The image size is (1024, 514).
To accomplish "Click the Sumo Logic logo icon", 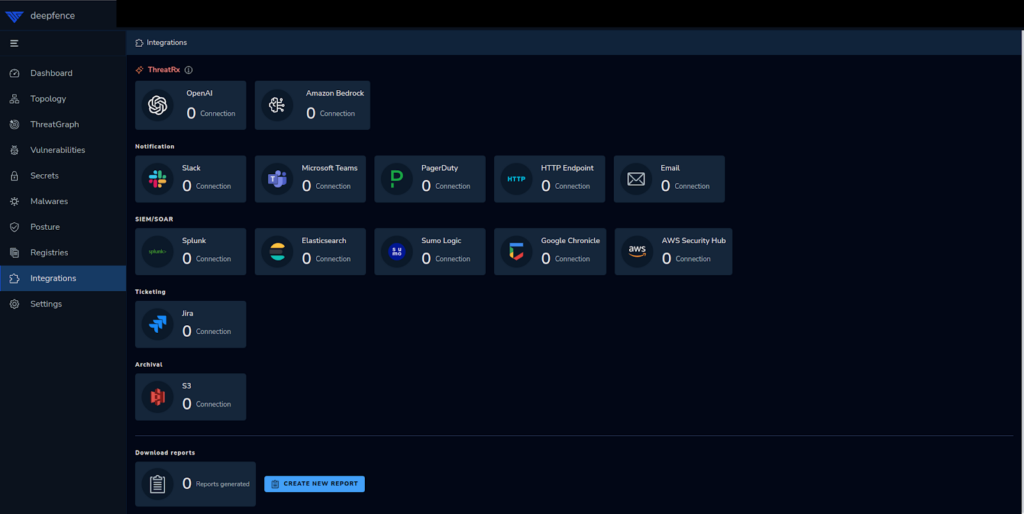I will coord(396,251).
